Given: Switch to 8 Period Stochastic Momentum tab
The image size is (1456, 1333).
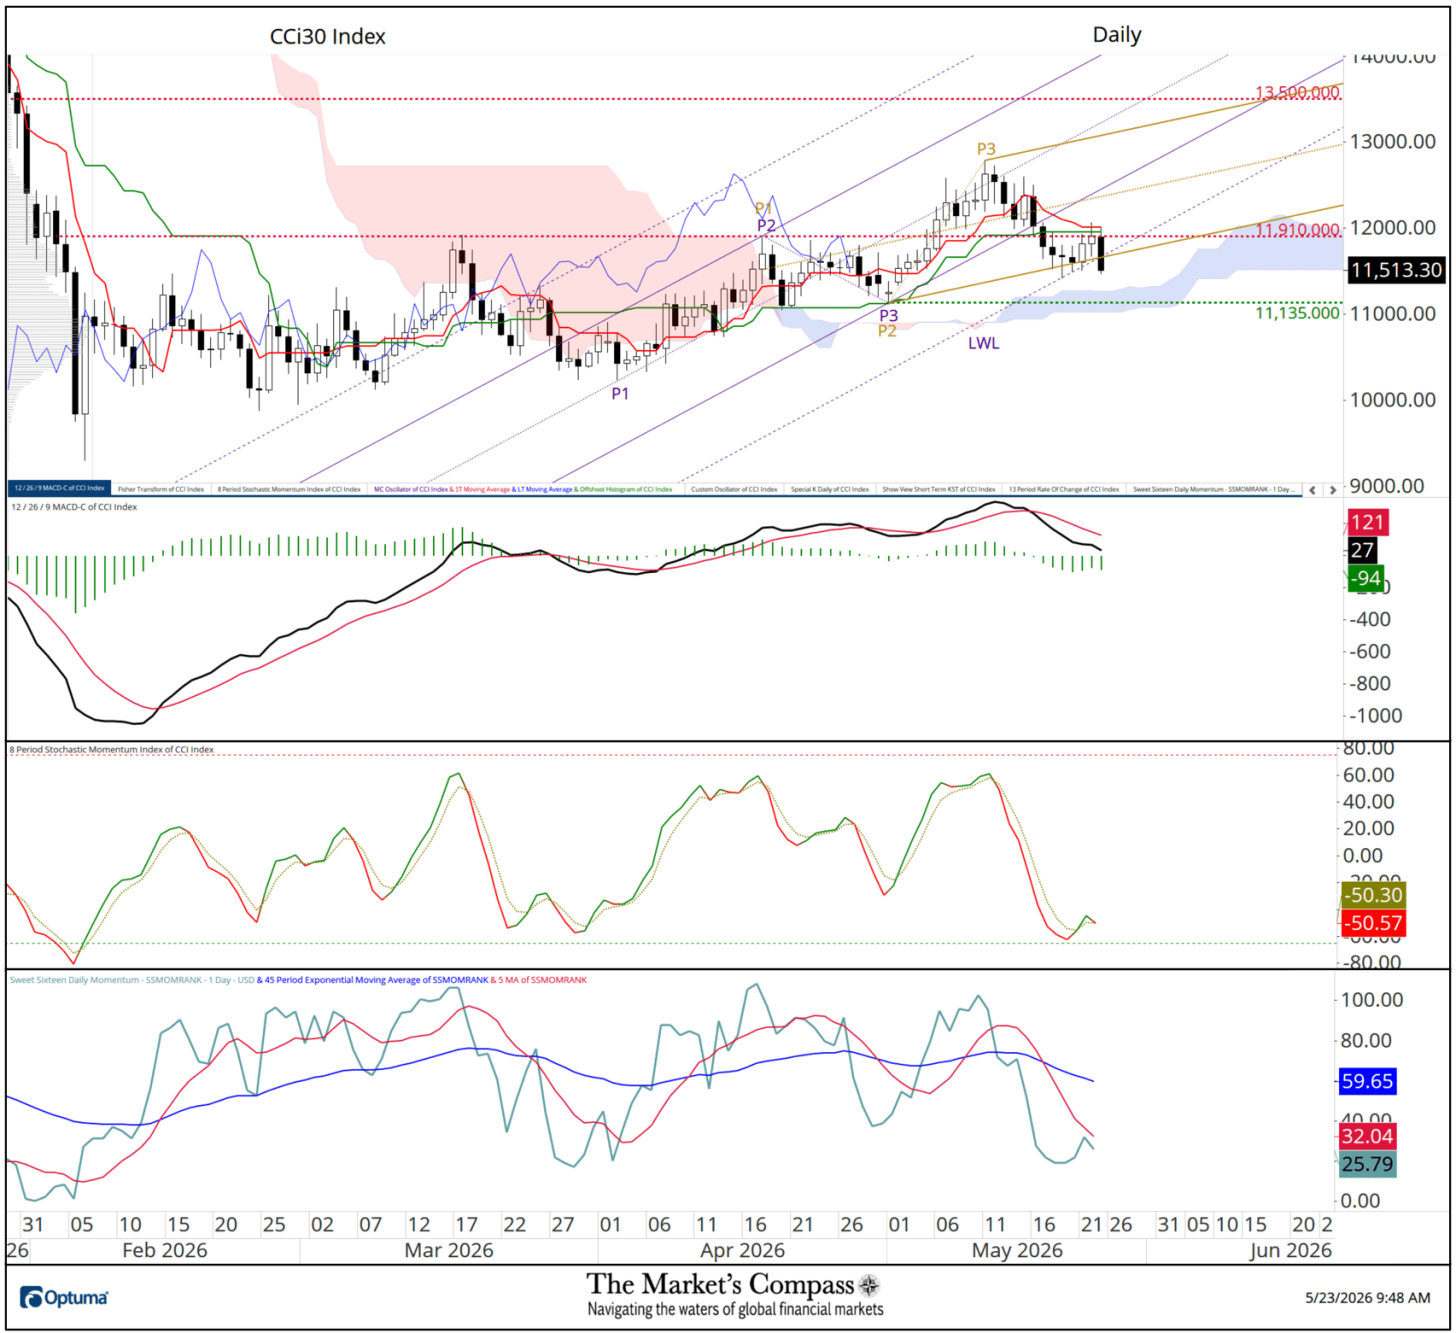Looking at the screenshot, I should (x=289, y=489).
